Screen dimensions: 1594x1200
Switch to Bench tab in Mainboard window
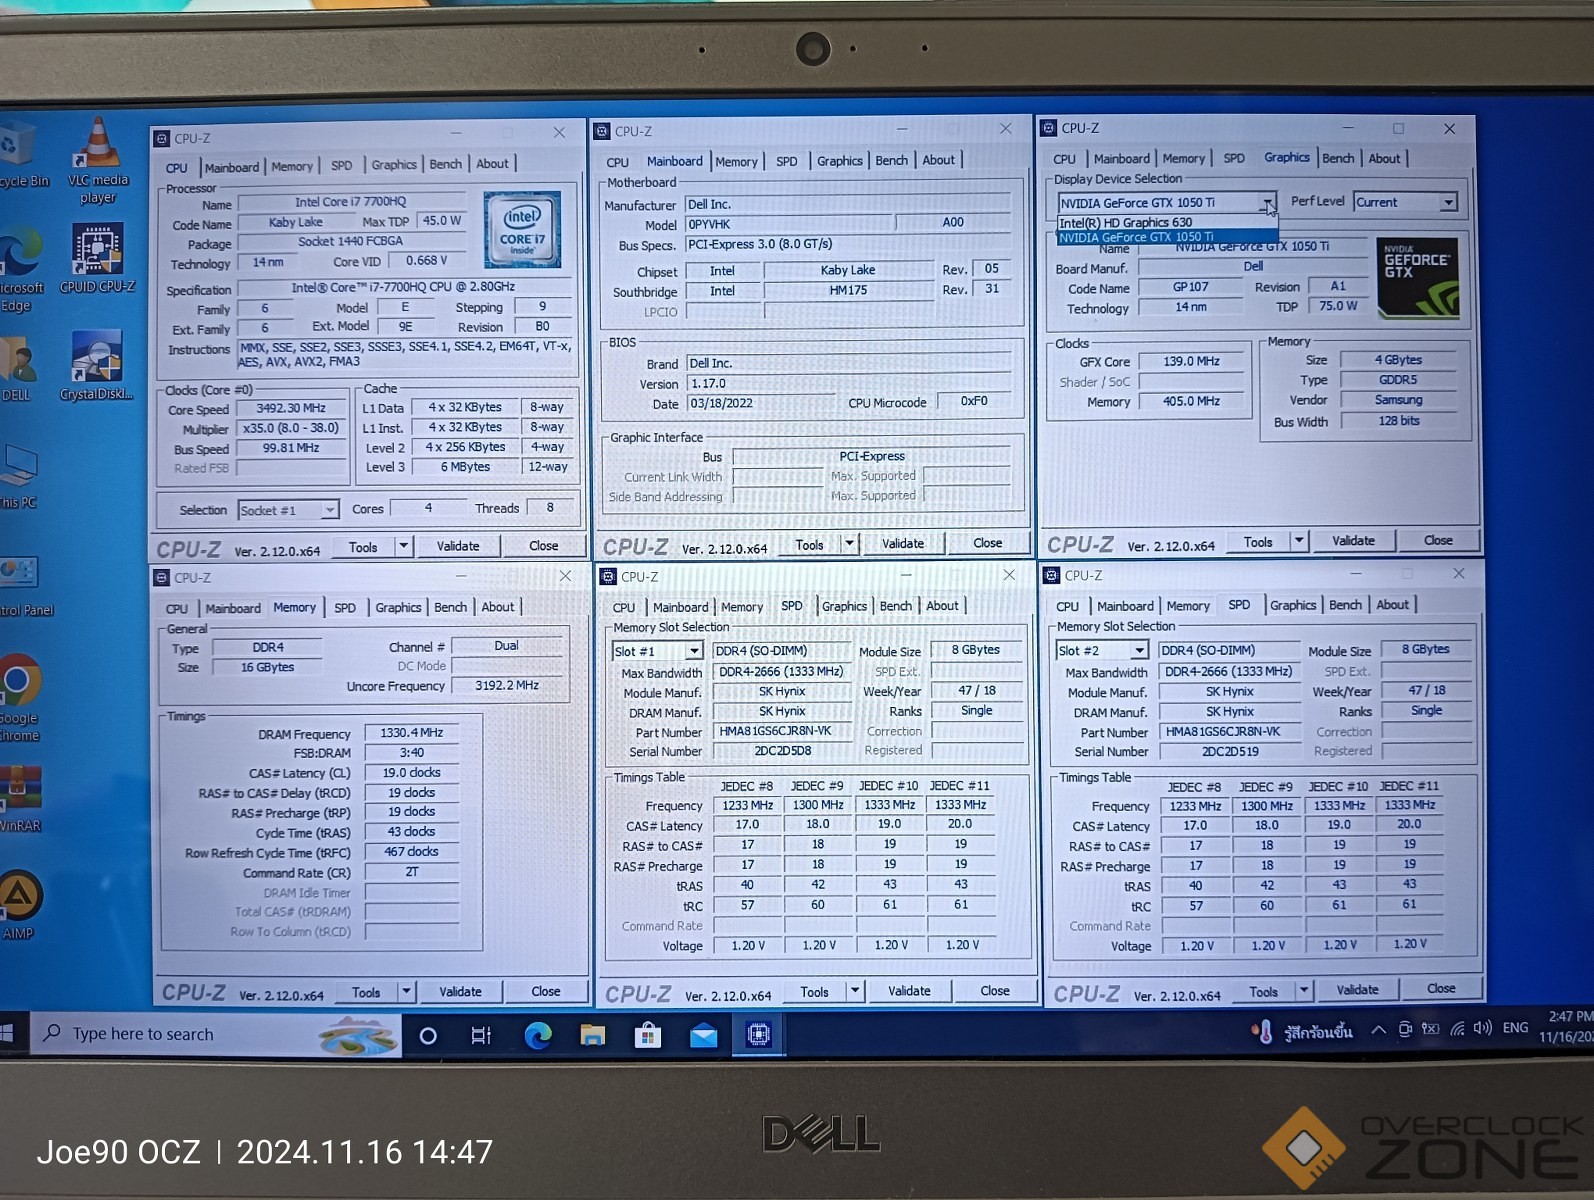point(892,160)
